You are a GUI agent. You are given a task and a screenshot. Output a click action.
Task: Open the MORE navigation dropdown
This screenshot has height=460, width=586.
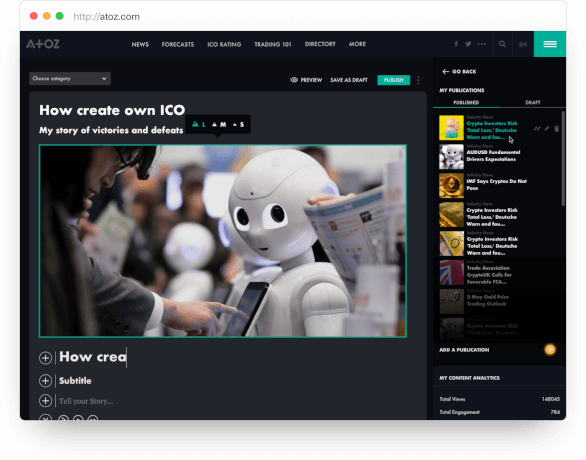point(357,44)
